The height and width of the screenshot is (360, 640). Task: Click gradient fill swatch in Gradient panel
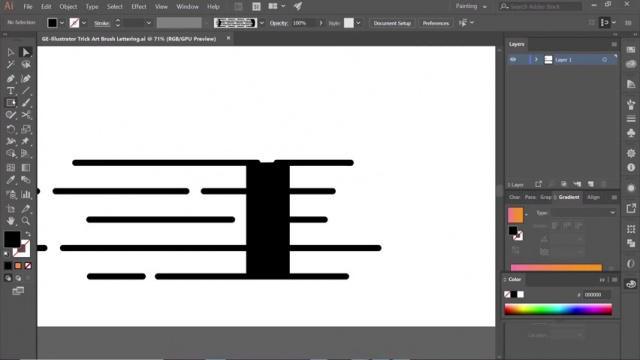click(x=515, y=215)
